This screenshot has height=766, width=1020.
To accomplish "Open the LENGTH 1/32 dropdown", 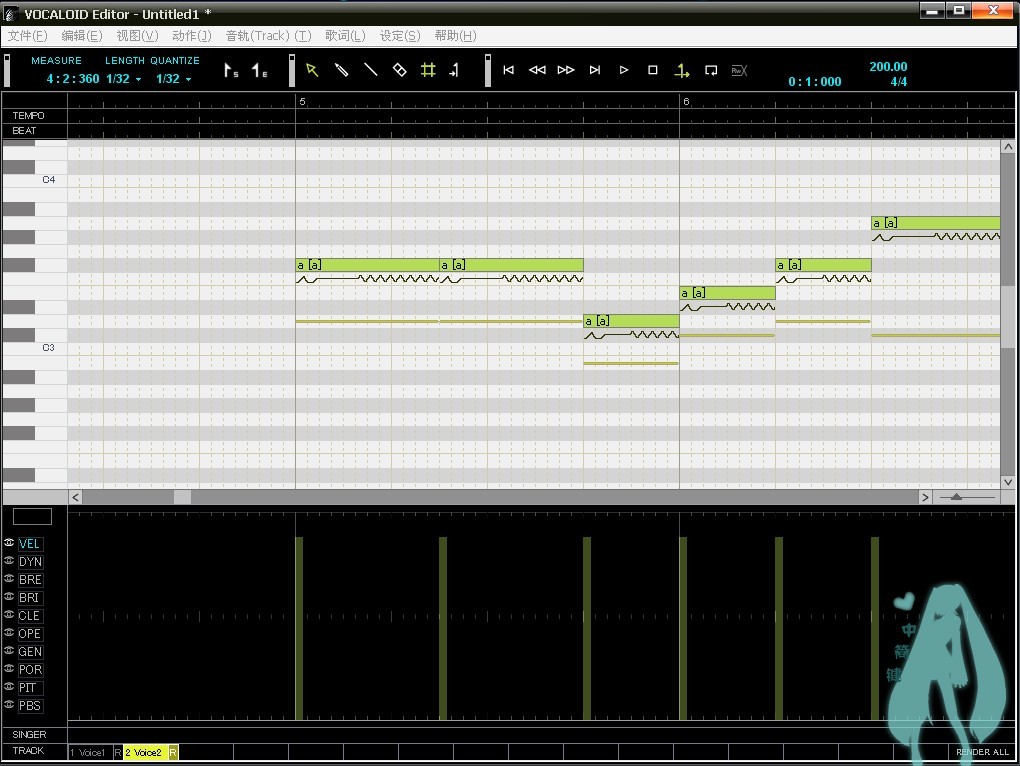I will [122, 79].
